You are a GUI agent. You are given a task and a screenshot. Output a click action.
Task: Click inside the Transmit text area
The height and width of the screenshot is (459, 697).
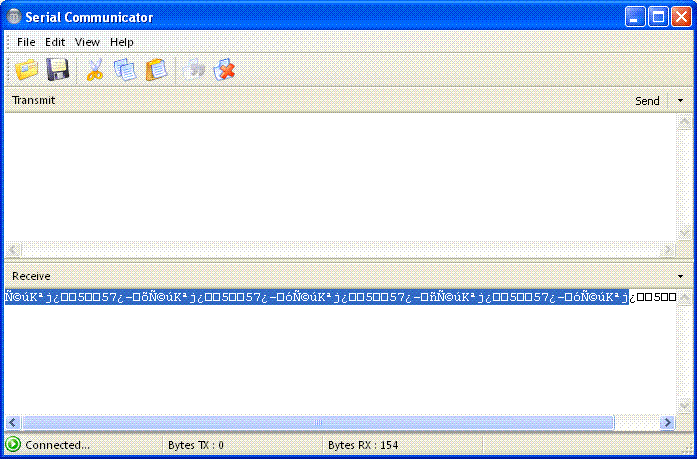340,175
